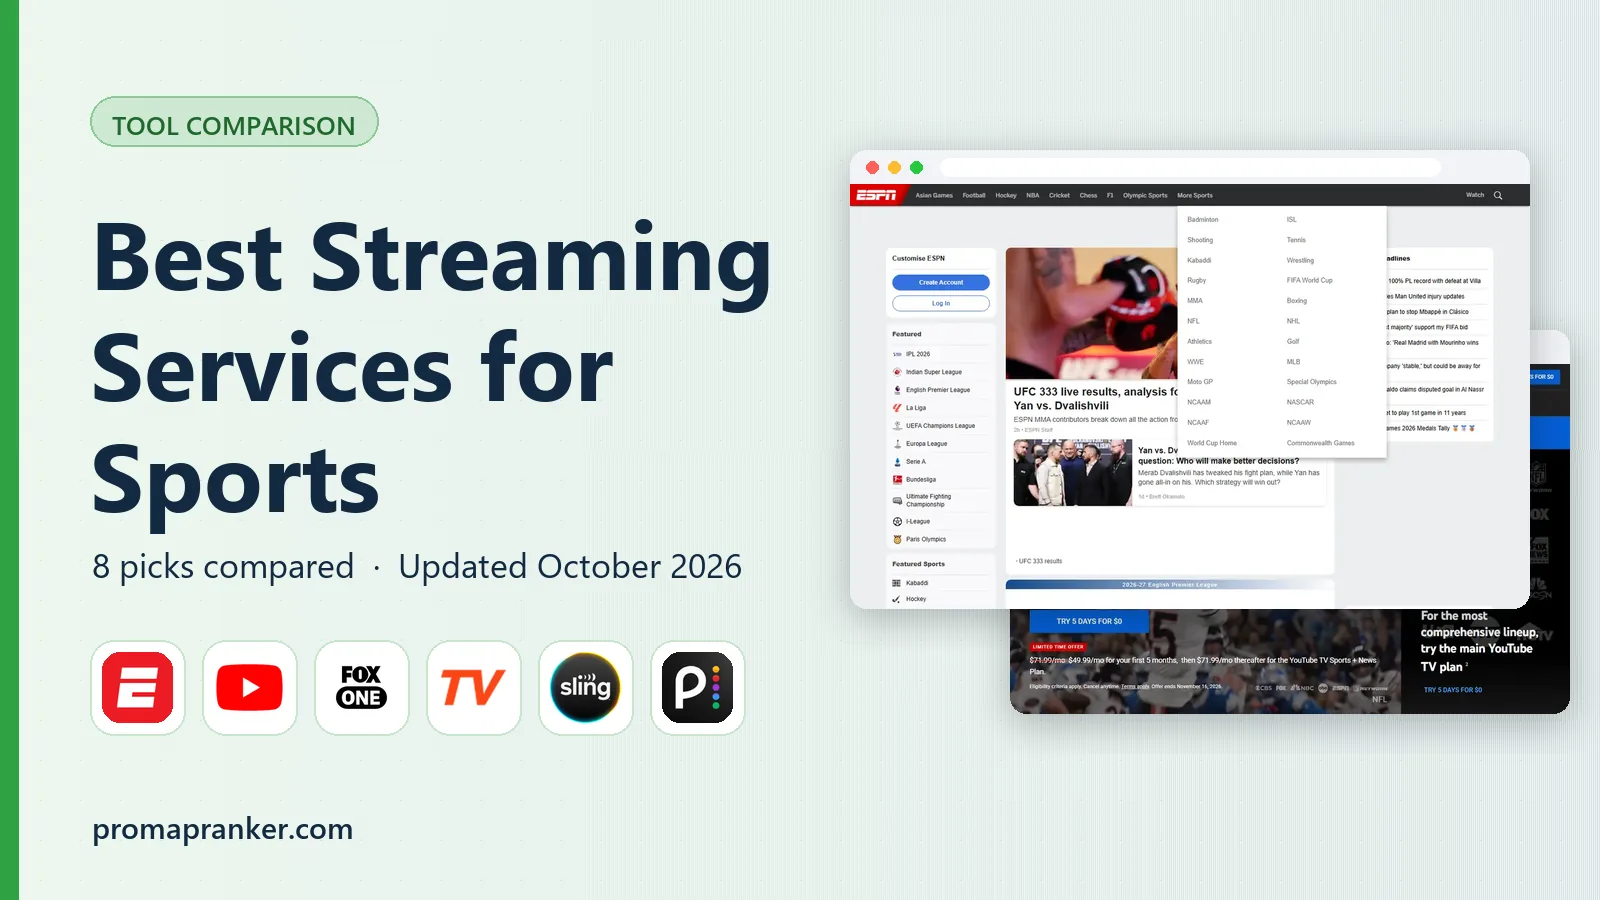Click the Paris Olympics medal icon
This screenshot has height=900, width=1600.
897,540
